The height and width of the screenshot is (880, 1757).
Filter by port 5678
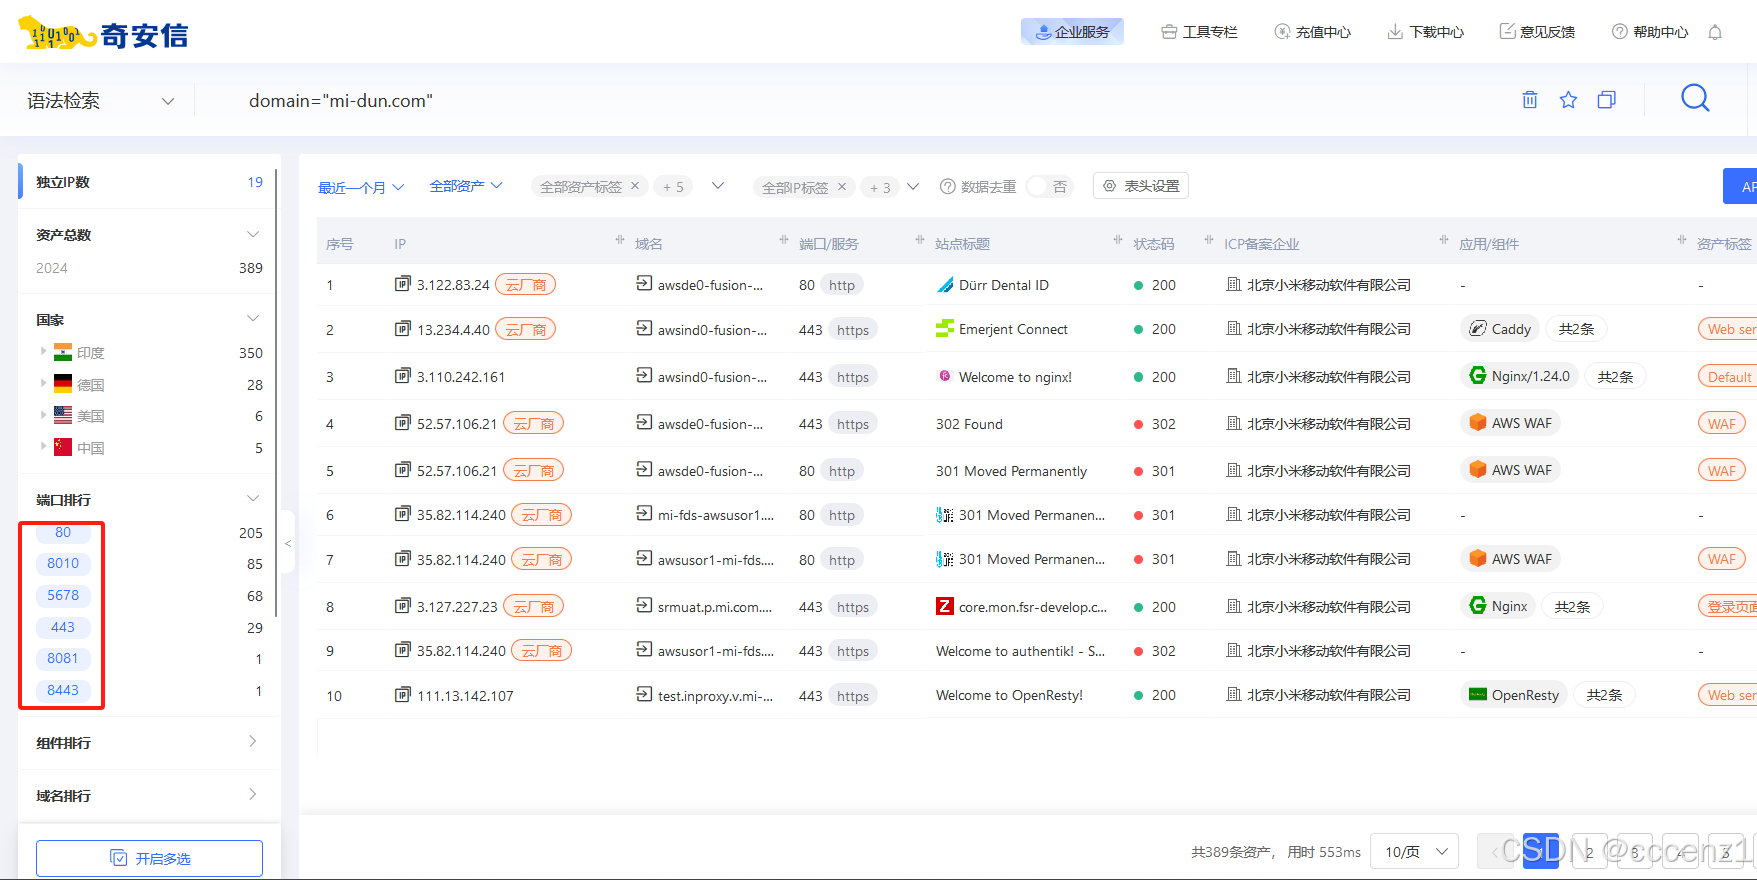[x=63, y=595]
